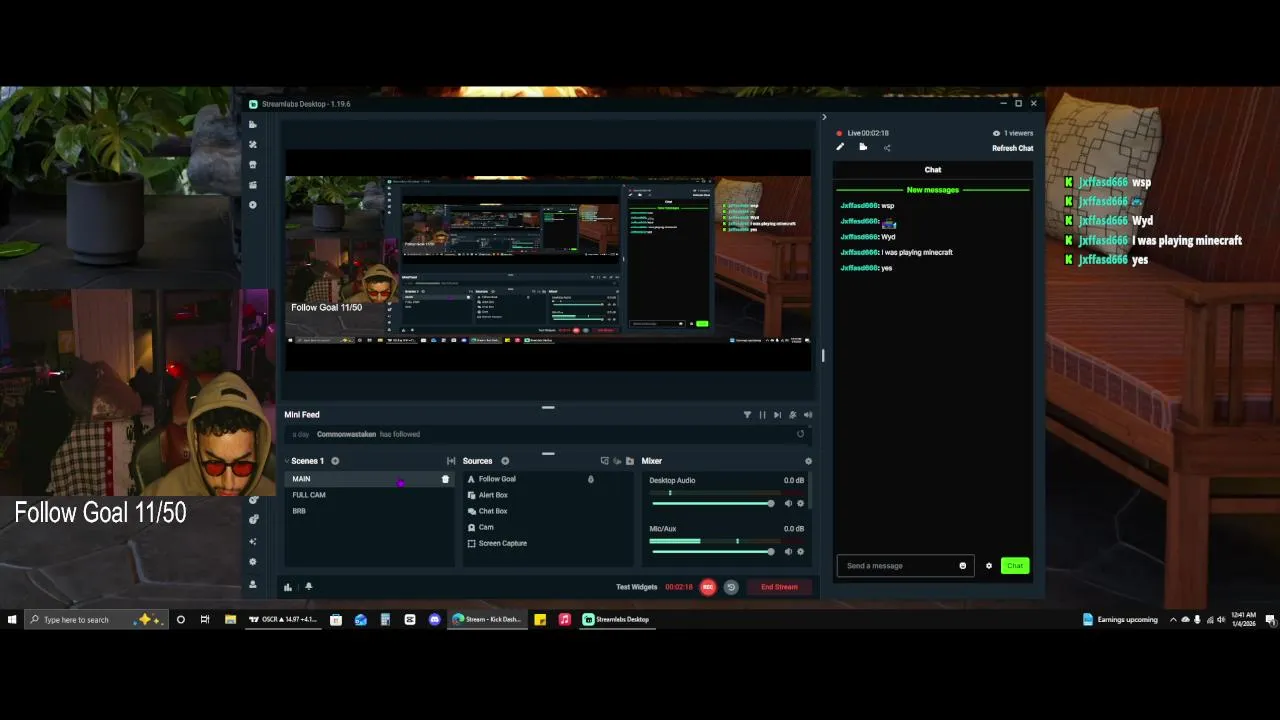Open scene transitions icon beside Sources header
The width and height of the screenshot is (1280, 720).
tap(451, 461)
